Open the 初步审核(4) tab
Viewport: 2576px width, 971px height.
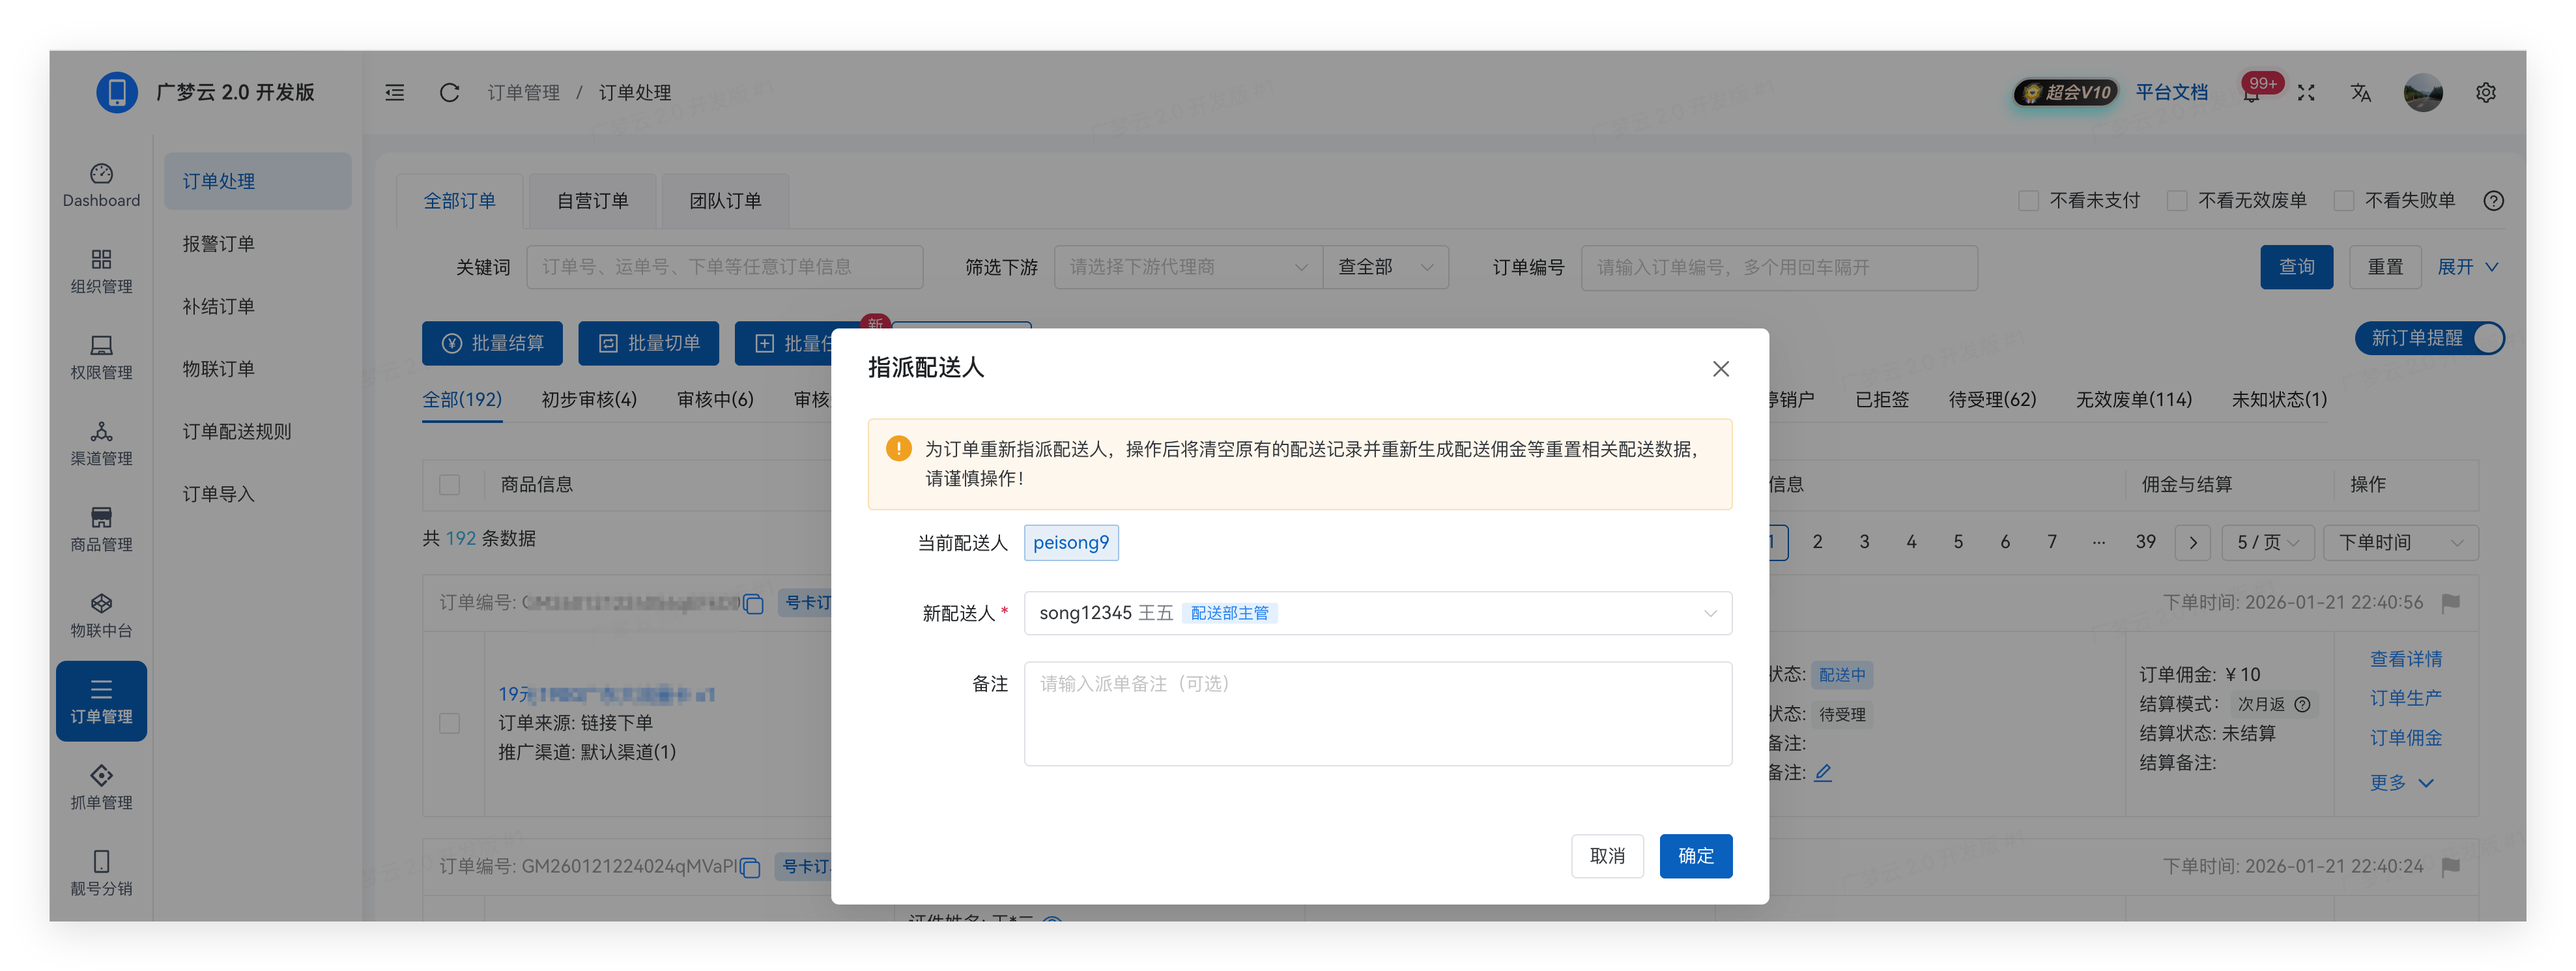(x=588, y=399)
